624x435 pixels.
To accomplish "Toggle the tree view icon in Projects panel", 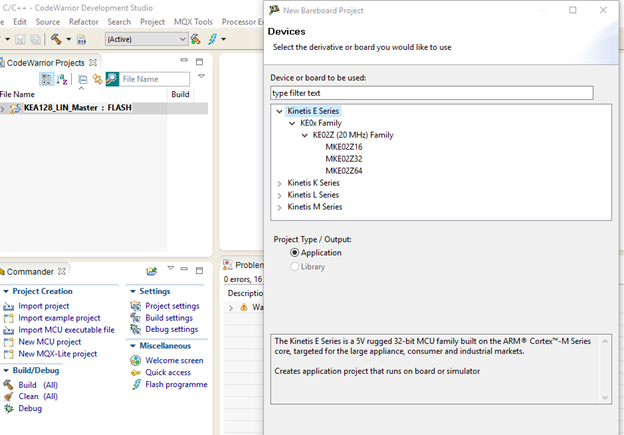I will pos(46,79).
